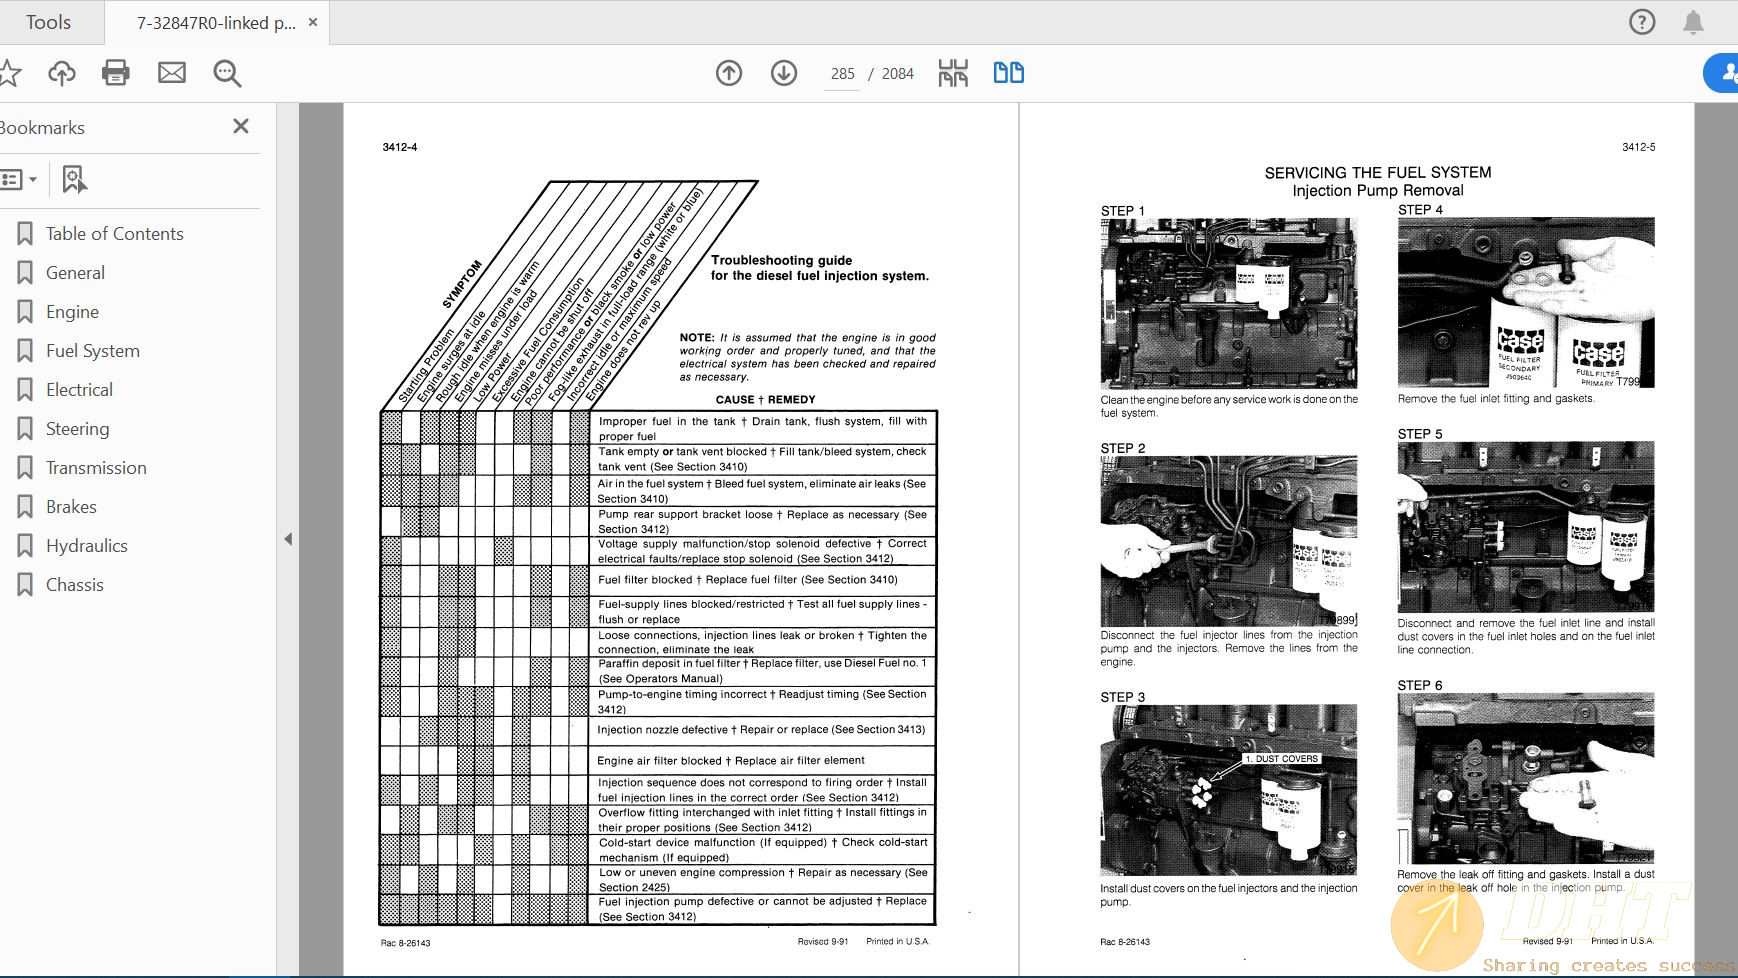The height and width of the screenshot is (978, 1738).
Task: Open the notifications bell
Action: pyautogui.click(x=1693, y=22)
